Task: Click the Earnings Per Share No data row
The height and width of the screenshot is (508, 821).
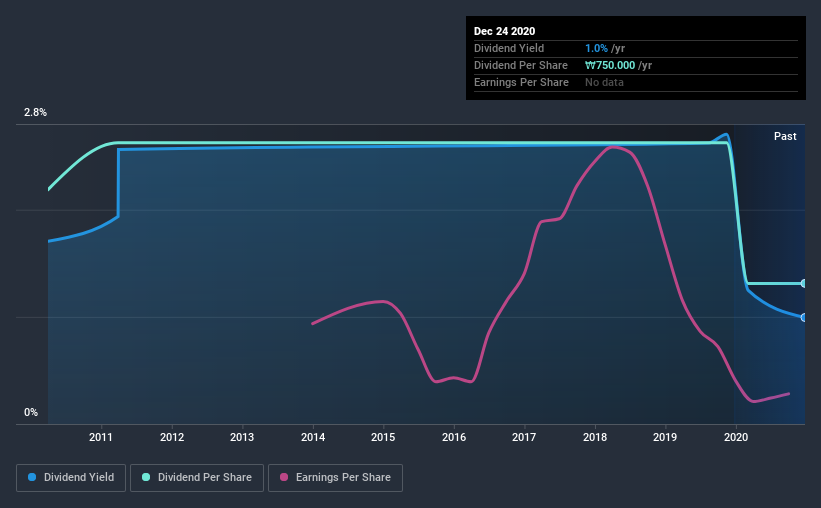Action: point(636,82)
